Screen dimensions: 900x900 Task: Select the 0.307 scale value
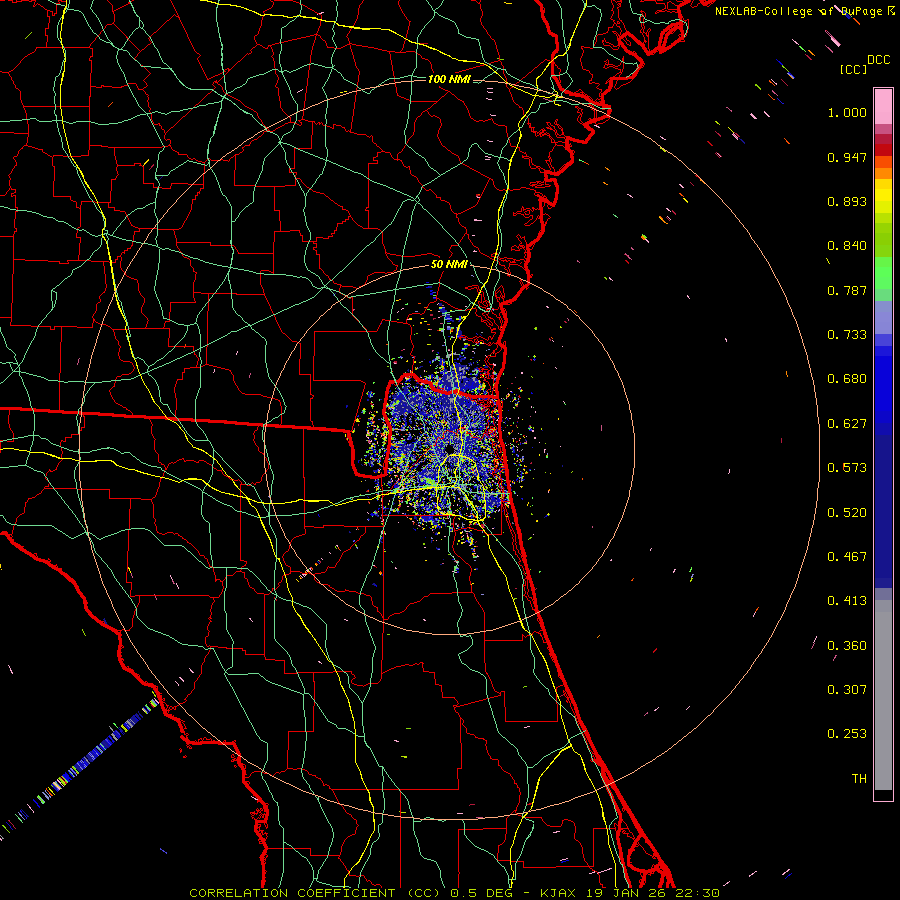coord(847,690)
